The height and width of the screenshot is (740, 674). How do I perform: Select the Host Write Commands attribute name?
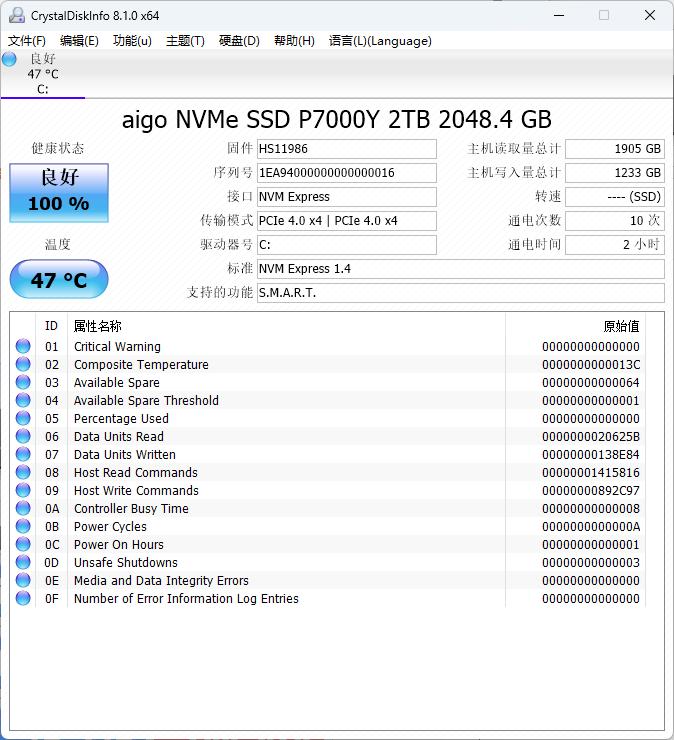coord(136,490)
